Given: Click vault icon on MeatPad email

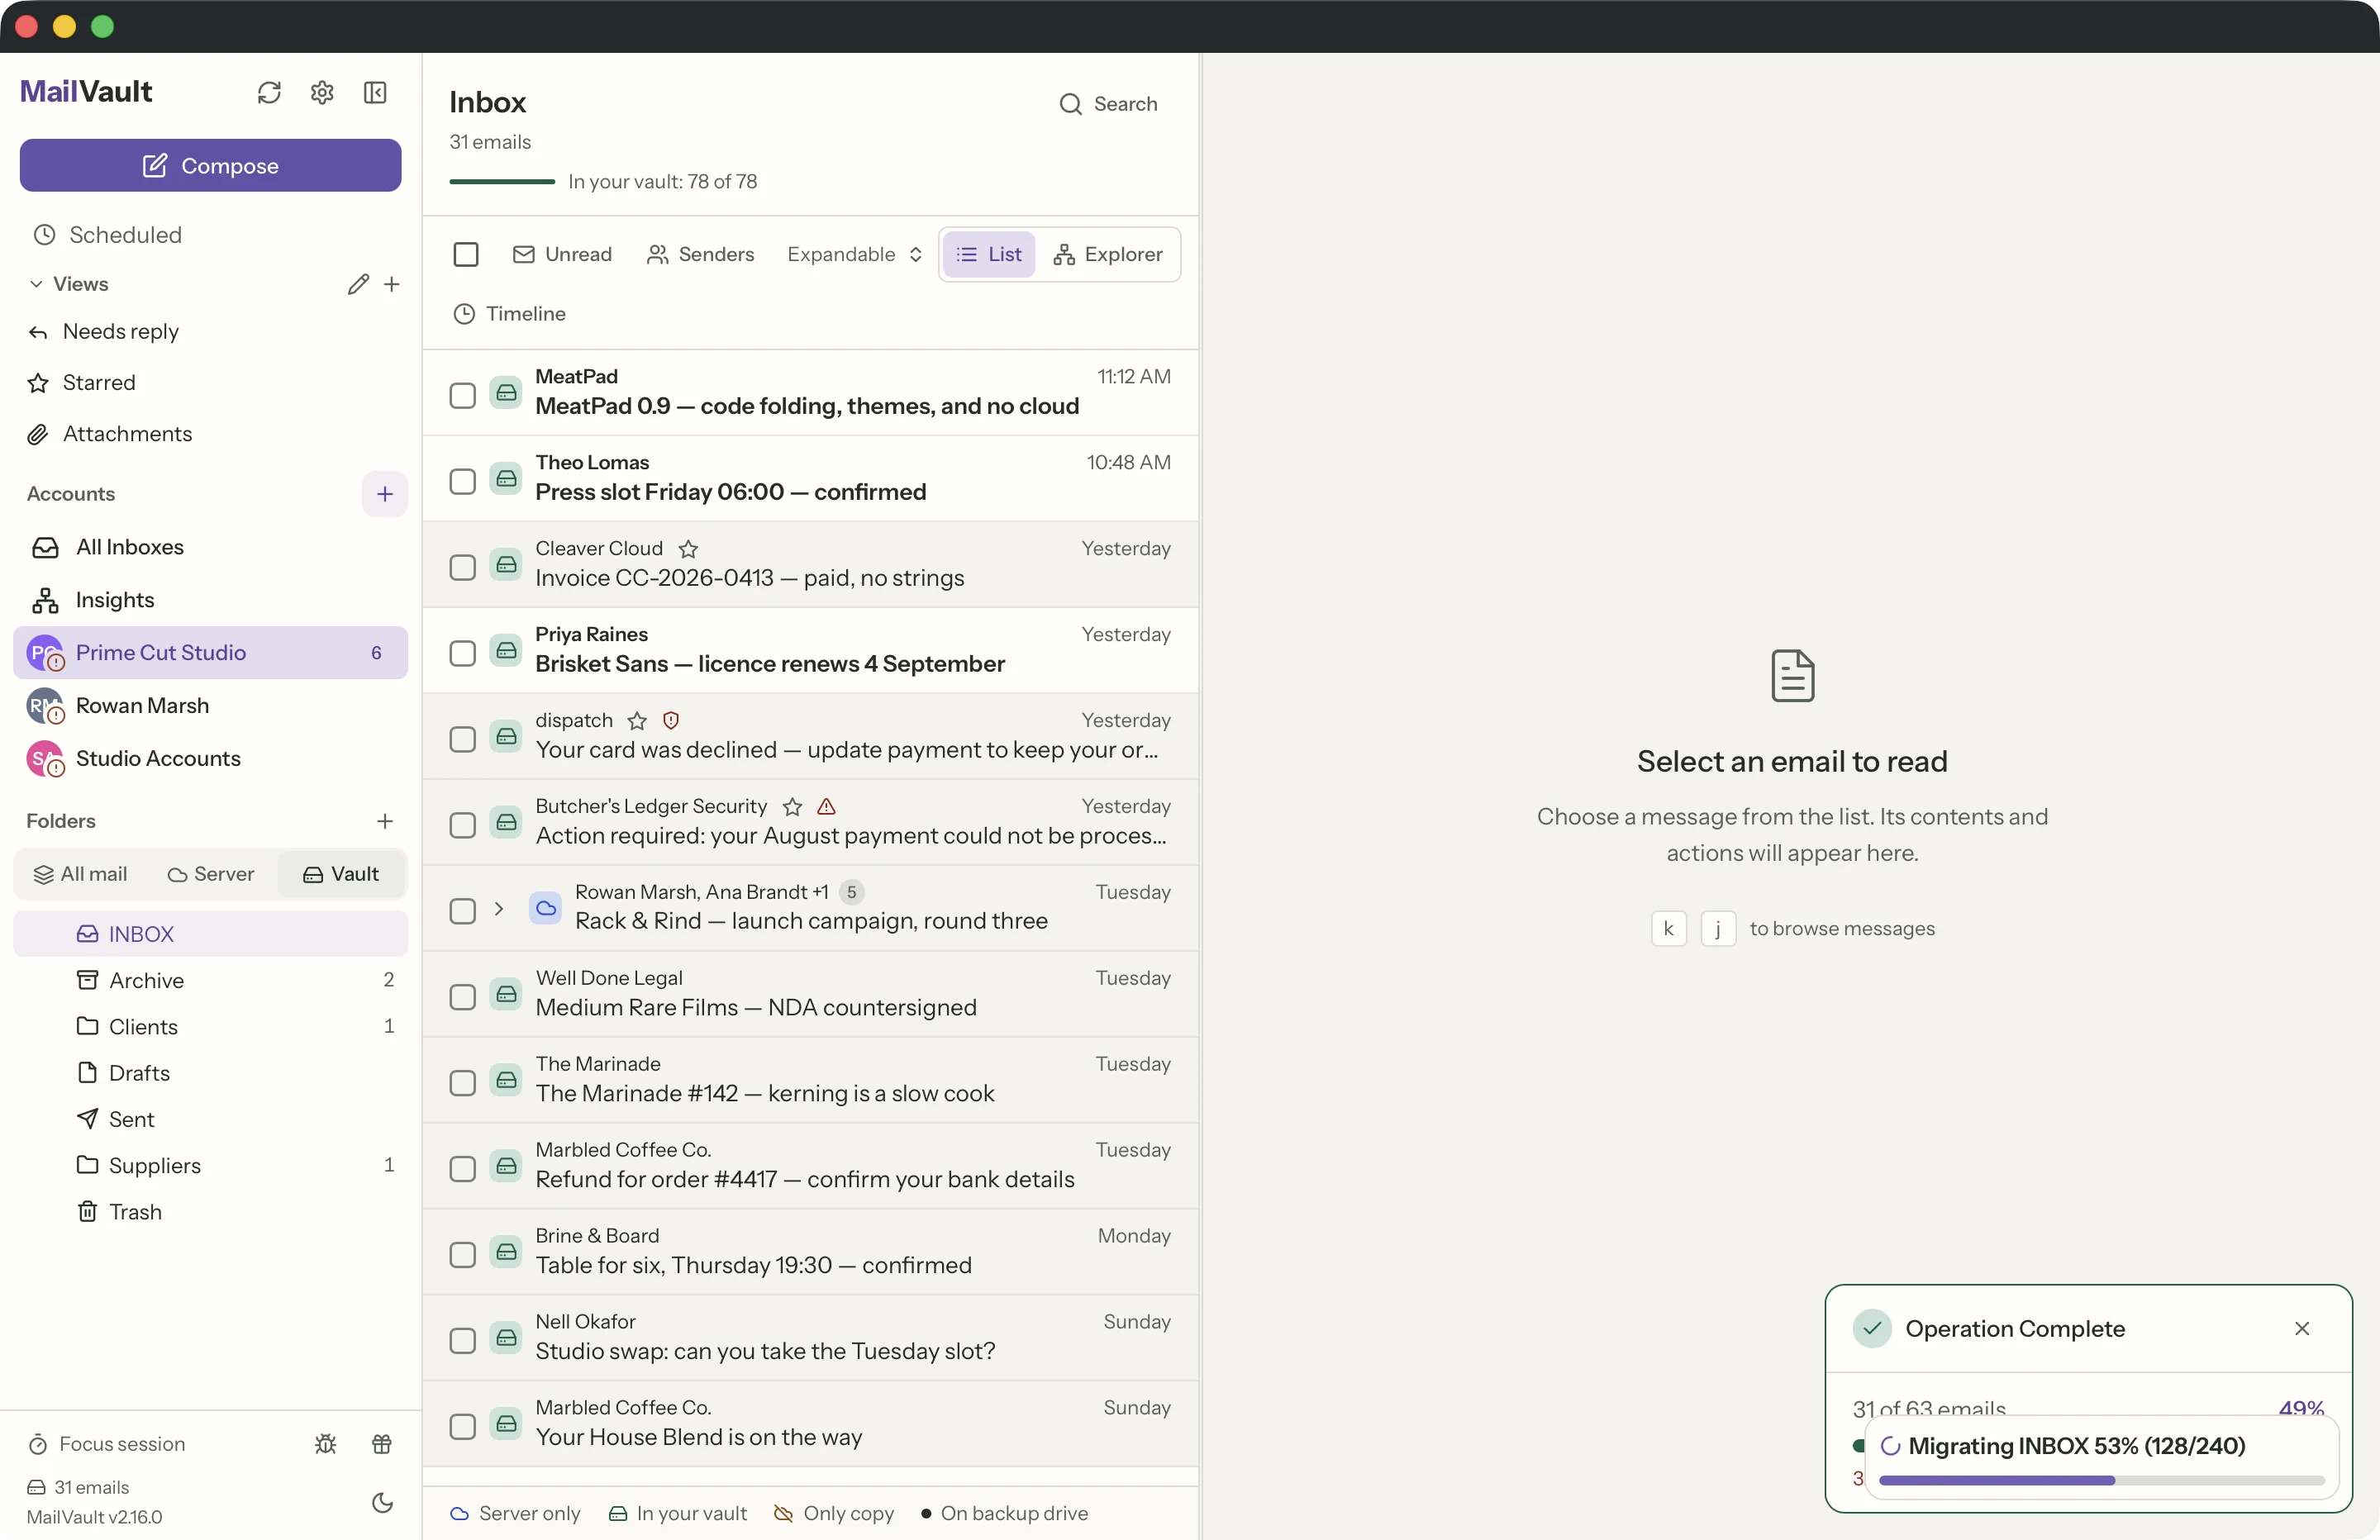Looking at the screenshot, I should point(506,392).
